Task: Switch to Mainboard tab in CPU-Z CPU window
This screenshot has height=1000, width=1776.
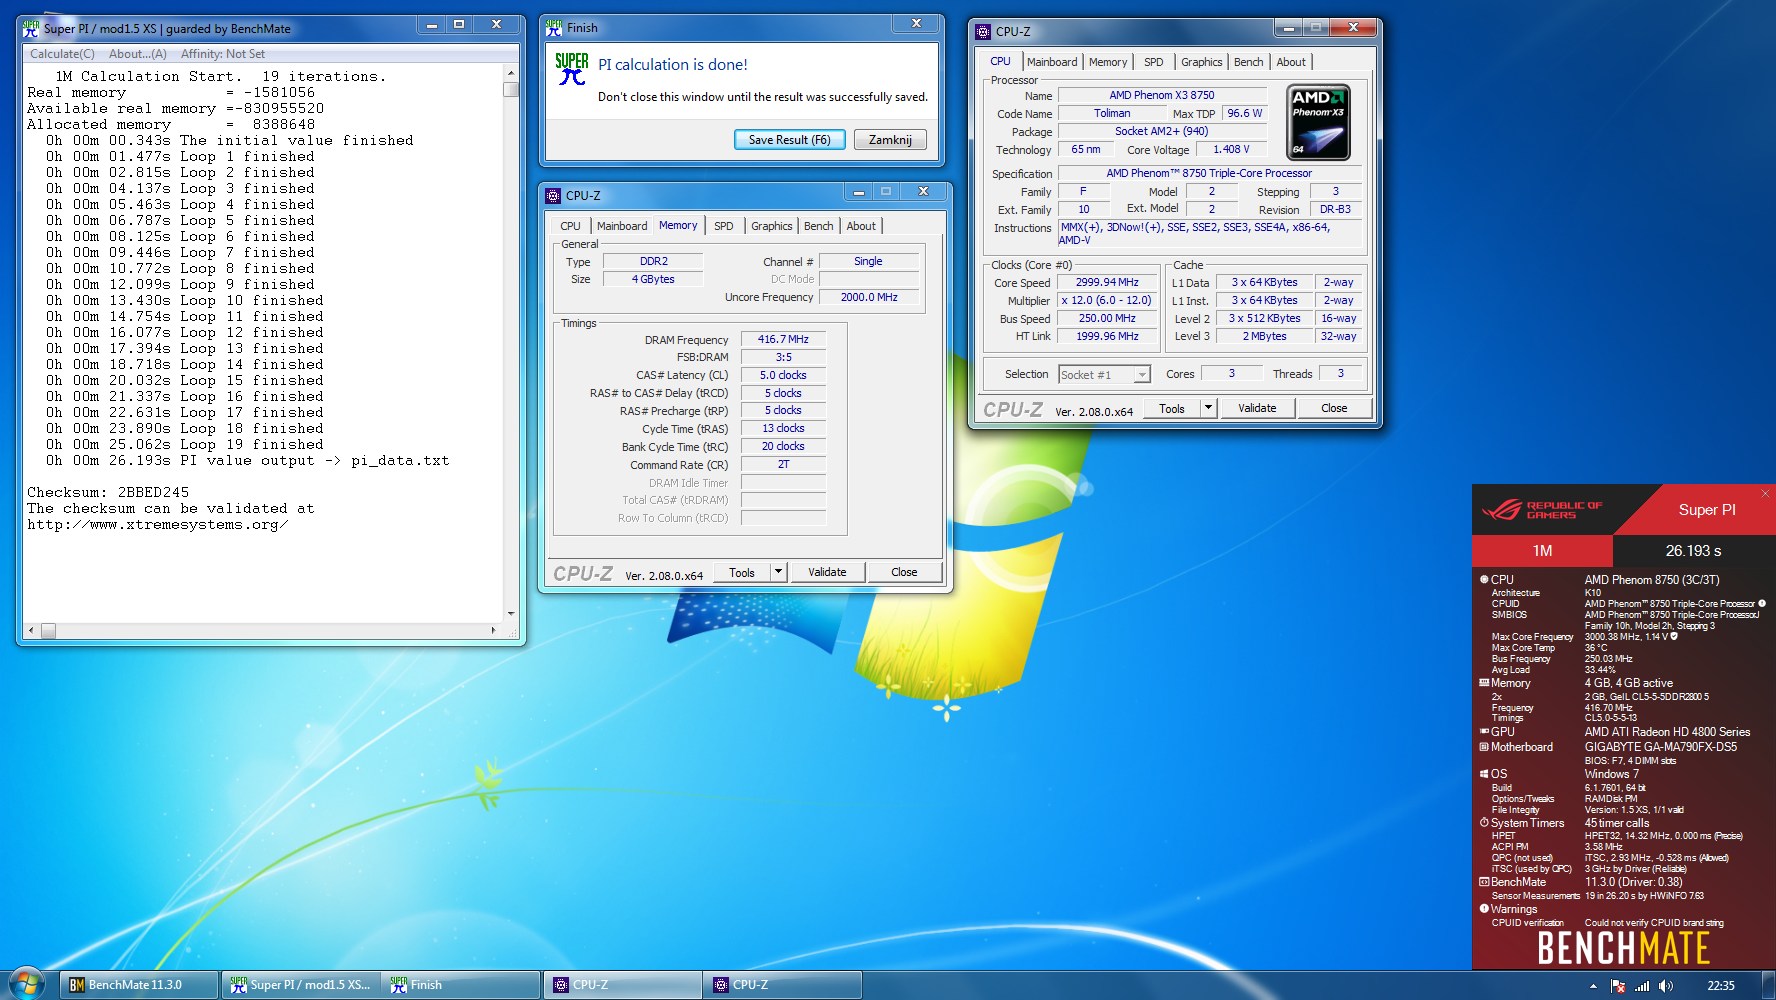Action: (1052, 62)
